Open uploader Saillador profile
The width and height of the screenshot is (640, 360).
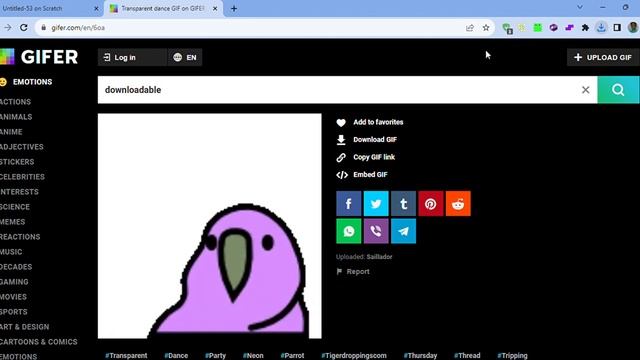tap(379, 257)
